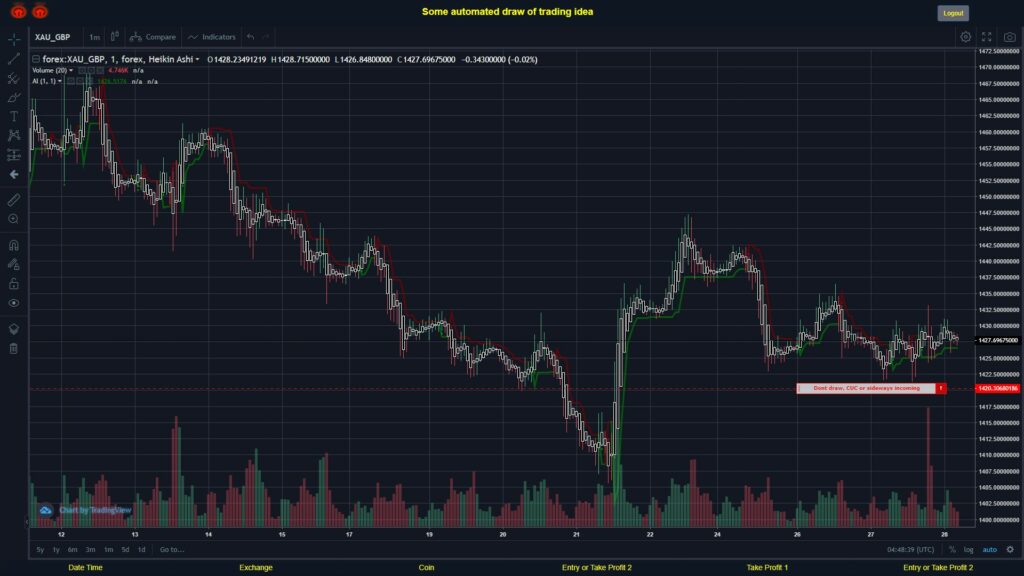
Task: Open the Heikin Ashi title dropdown arrow
Action: pyautogui.click(x=197, y=59)
